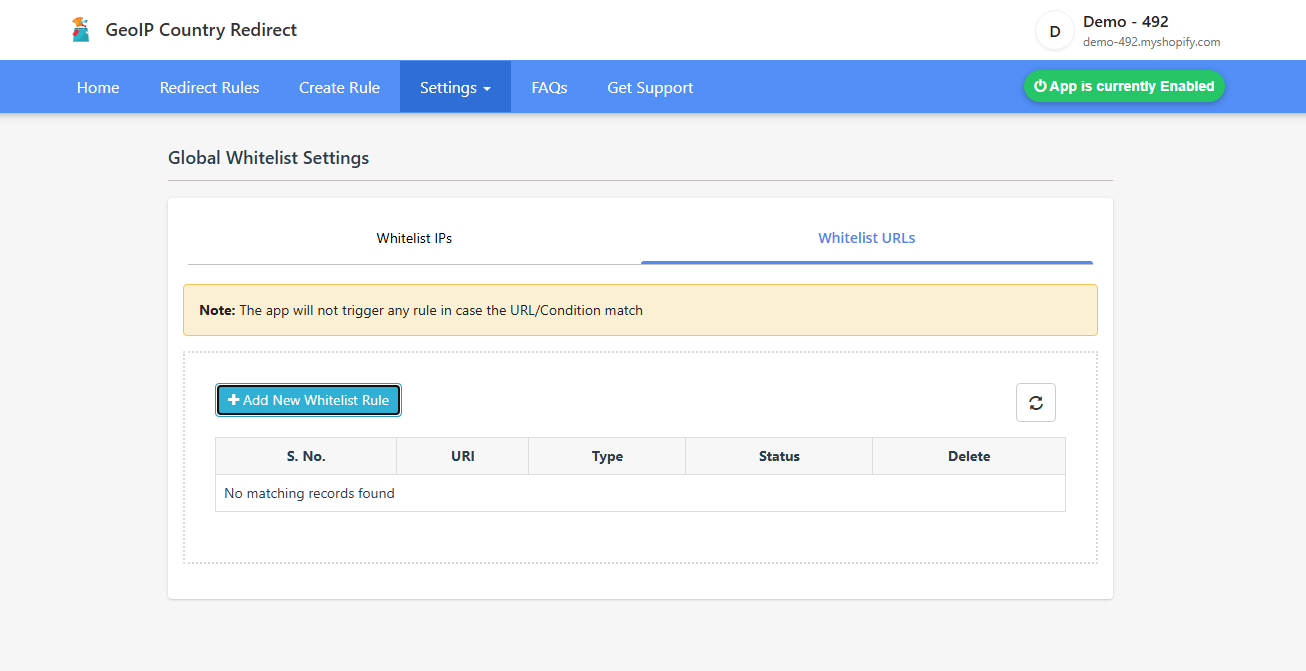Click the Type column header
Viewport: 1306px width, 671px height.
607,456
